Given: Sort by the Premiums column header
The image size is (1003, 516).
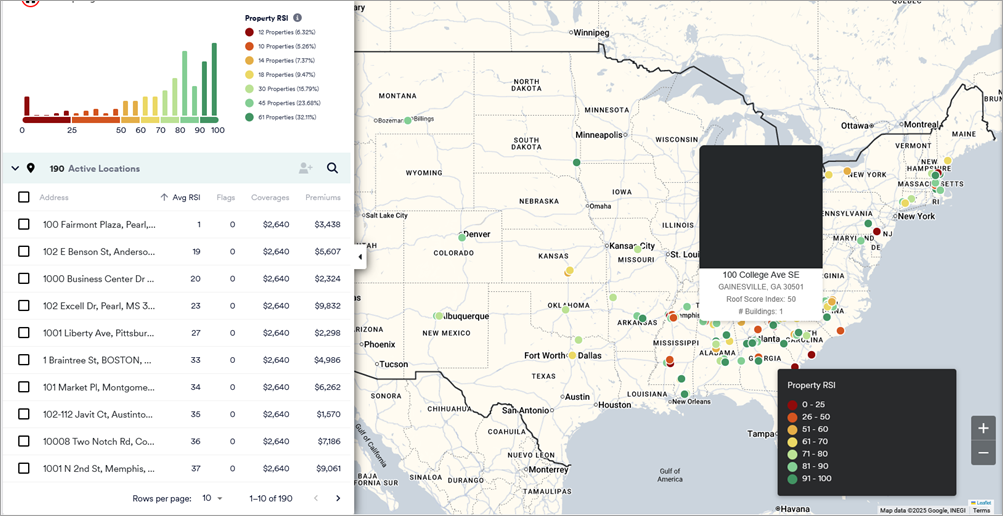Looking at the screenshot, I should coord(322,198).
